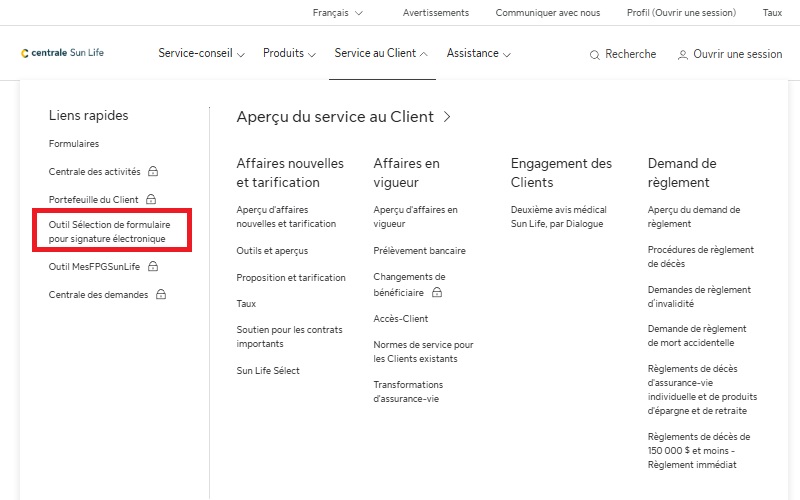Open Procédures de règlement de décès
Screen dimensions: 800x500
click(700, 256)
